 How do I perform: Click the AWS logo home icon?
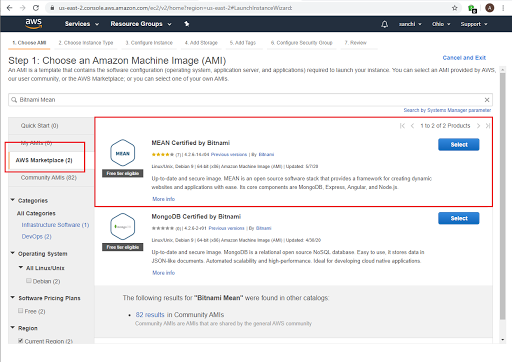pos(33,24)
